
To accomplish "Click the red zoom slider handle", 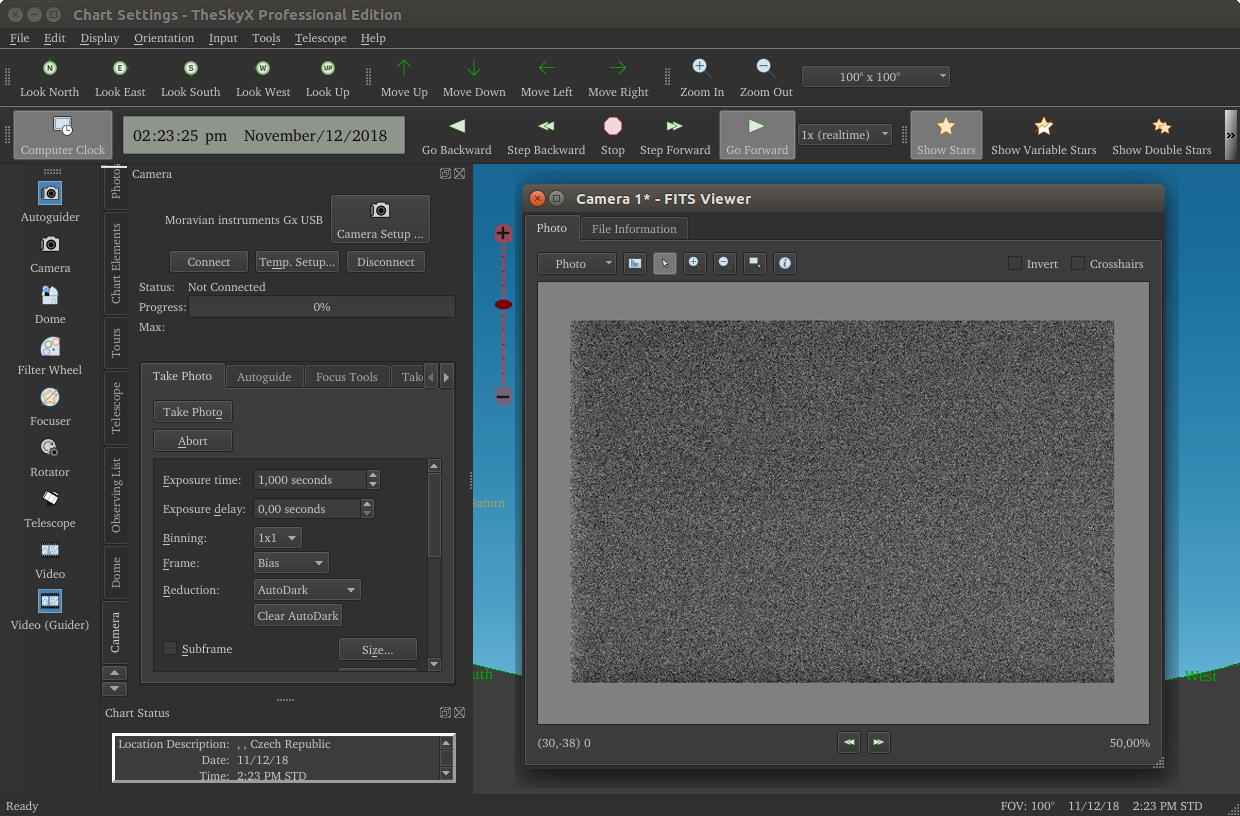I will coord(503,304).
